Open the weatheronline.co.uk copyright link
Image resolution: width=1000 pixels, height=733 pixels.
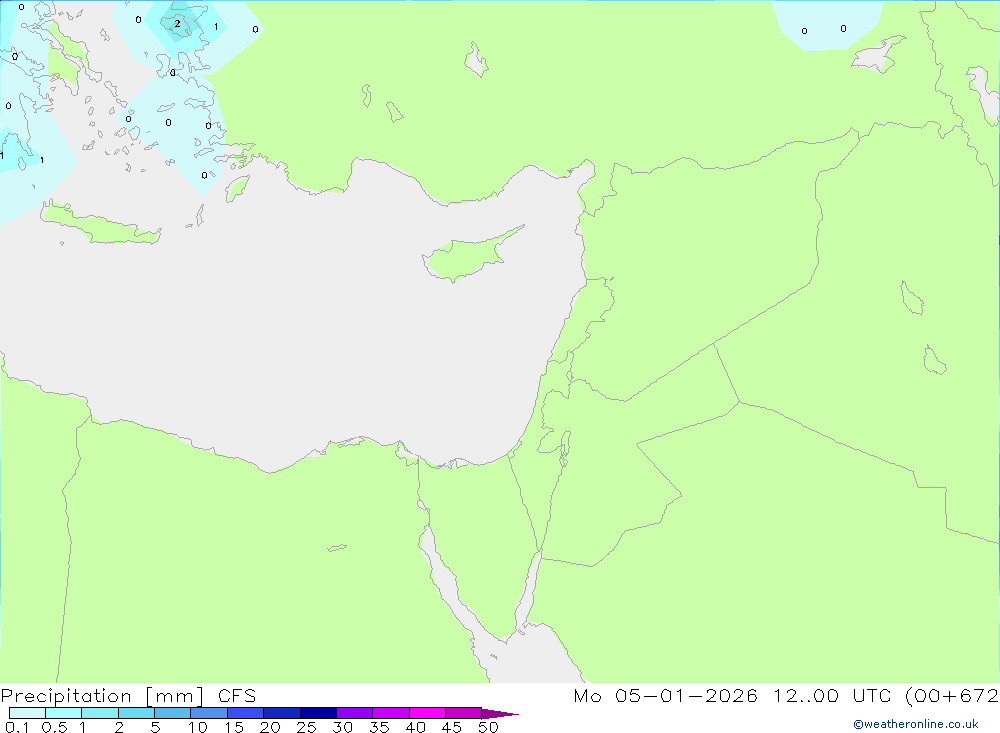point(916,724)
